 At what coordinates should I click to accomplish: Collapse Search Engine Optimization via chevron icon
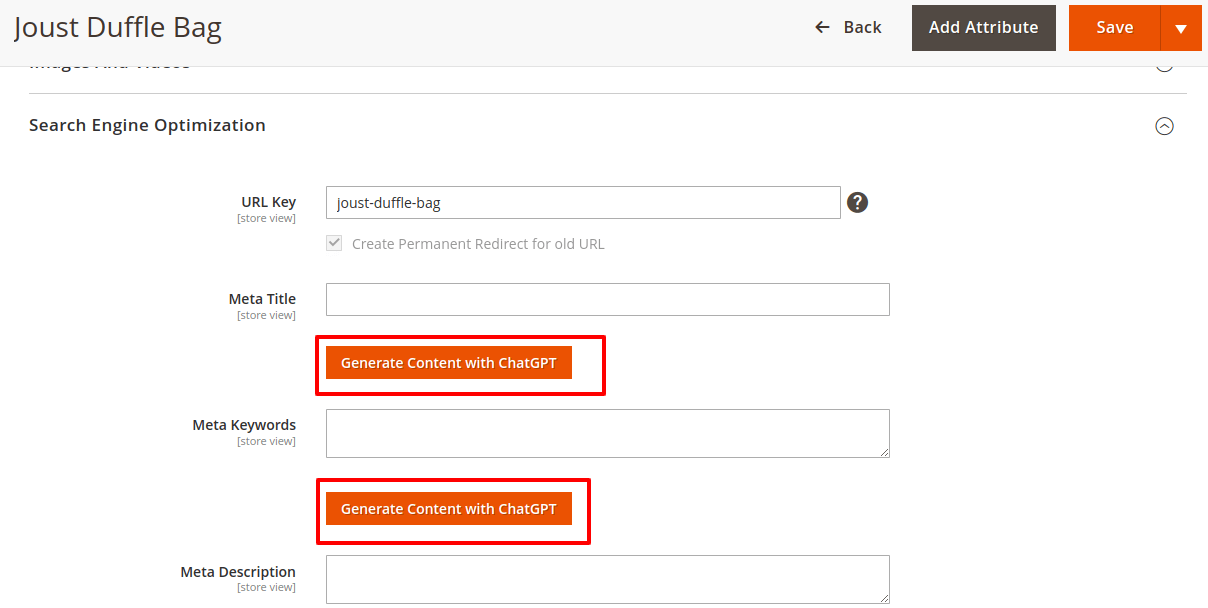pyautogui.click(x=1164, y=126)
